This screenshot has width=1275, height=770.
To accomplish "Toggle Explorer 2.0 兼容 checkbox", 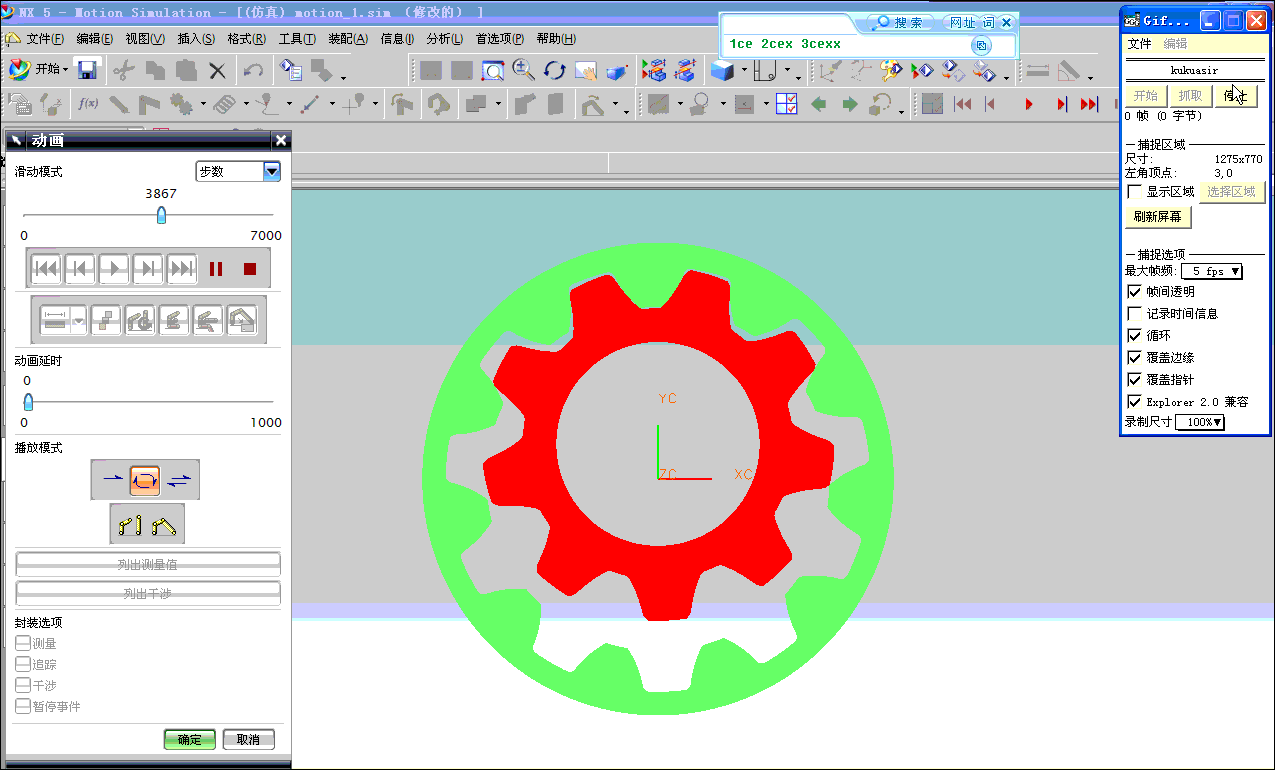I will coord(1134,402).
